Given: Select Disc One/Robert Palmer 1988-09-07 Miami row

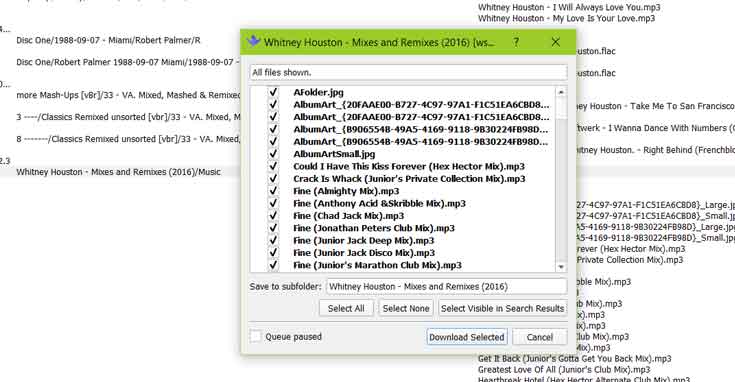Looking at the screenshot, I should tap(128, 62).
